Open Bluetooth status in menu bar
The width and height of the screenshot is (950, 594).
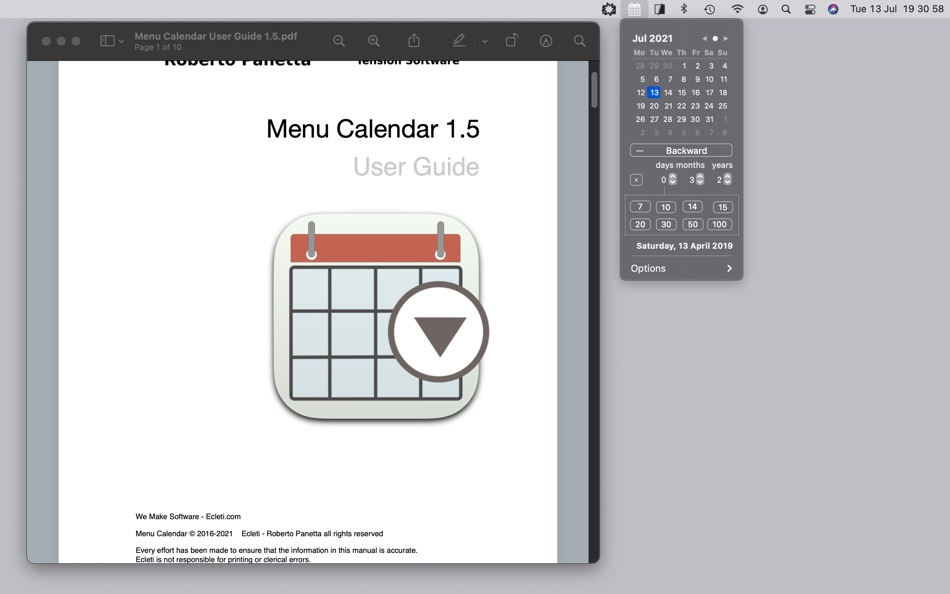pos(684,9)
